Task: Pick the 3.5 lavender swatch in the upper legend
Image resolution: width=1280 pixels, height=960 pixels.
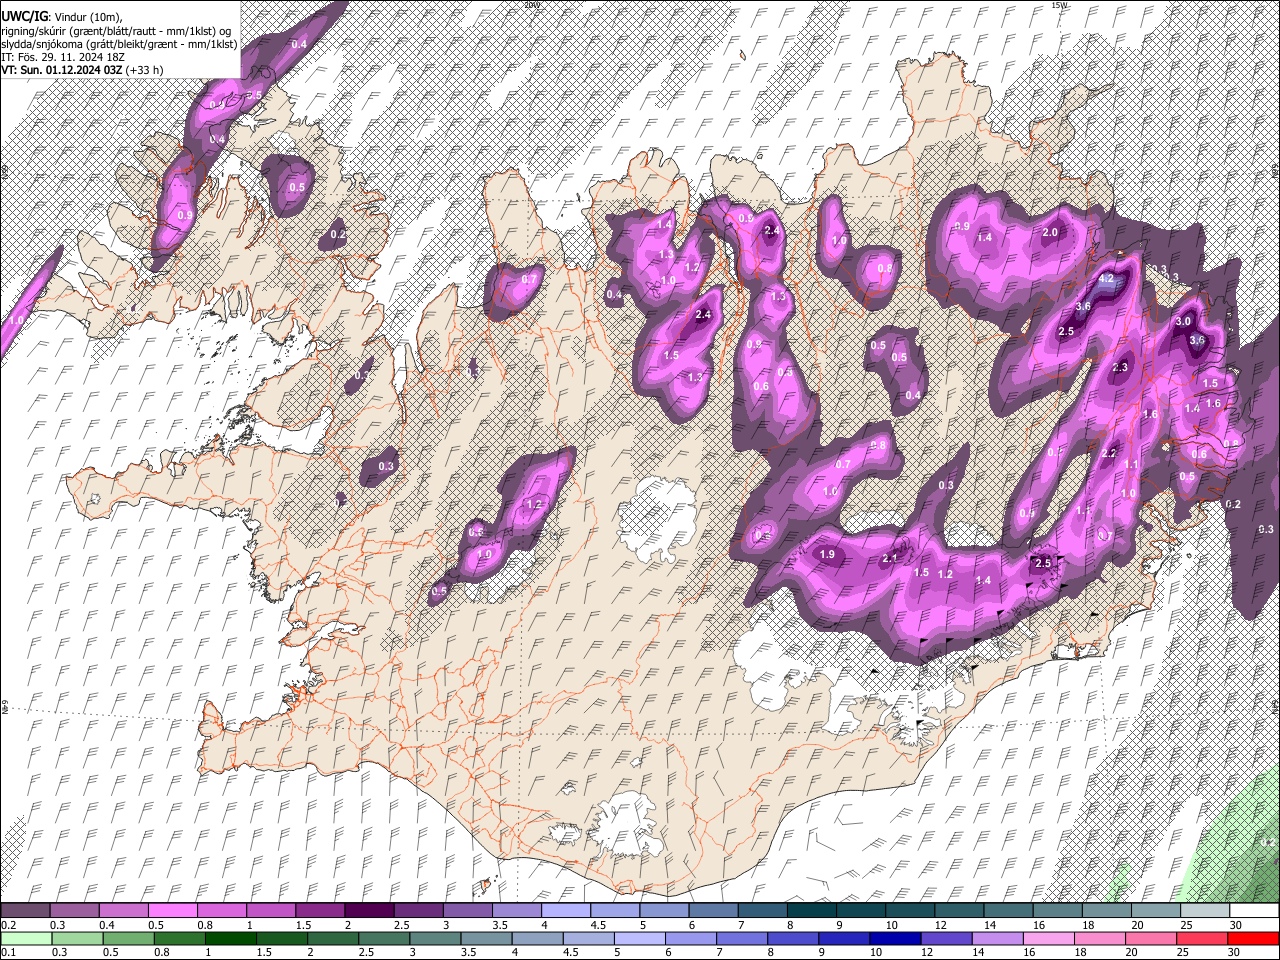Action: click(x=517, y=911)
